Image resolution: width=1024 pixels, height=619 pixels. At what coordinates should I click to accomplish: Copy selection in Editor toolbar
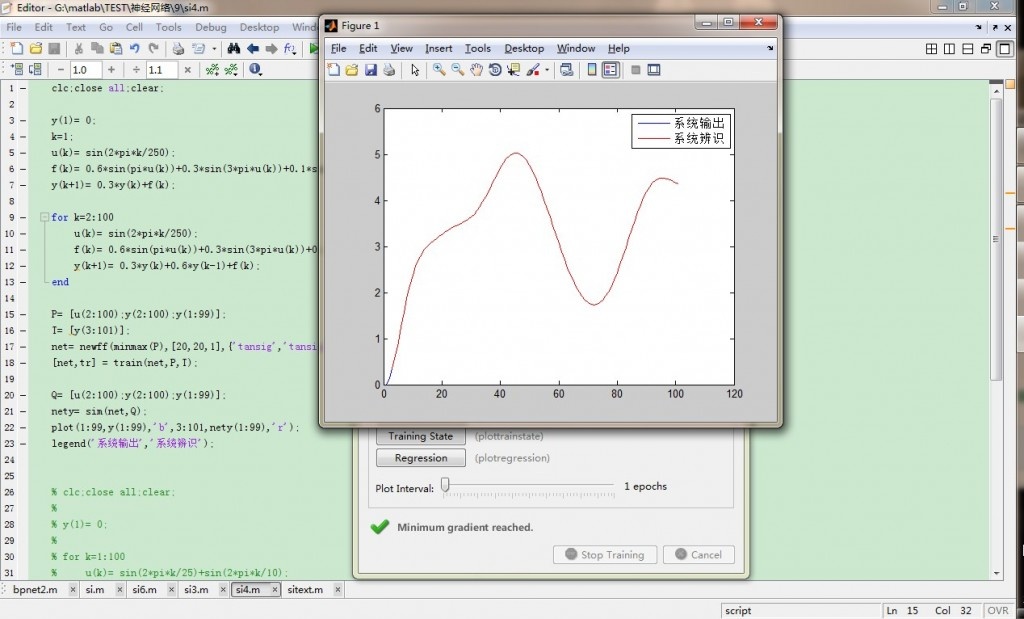pyautogui.click(x=97, y=48)
